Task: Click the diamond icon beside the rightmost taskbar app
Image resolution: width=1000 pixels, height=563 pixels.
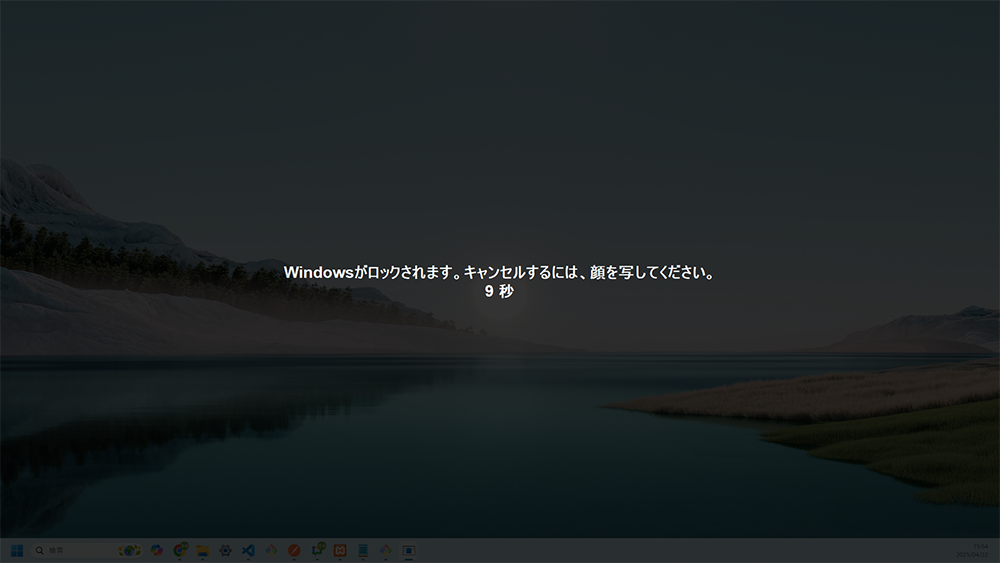Action: click(386, 550)
